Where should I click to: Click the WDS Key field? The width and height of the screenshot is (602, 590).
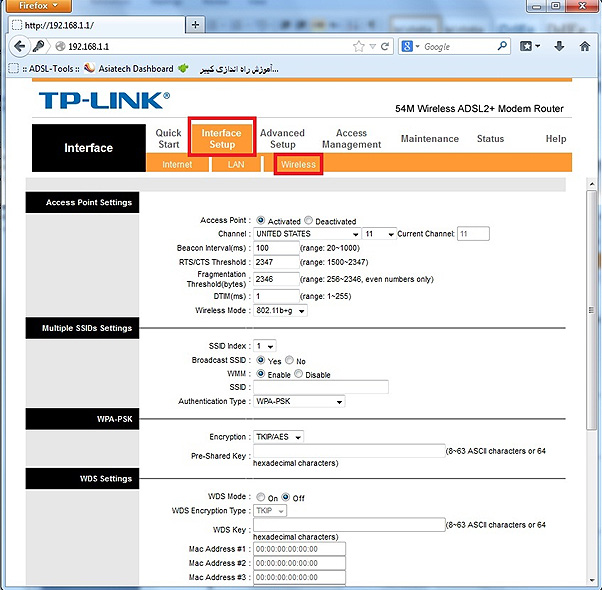click(349, 525)
